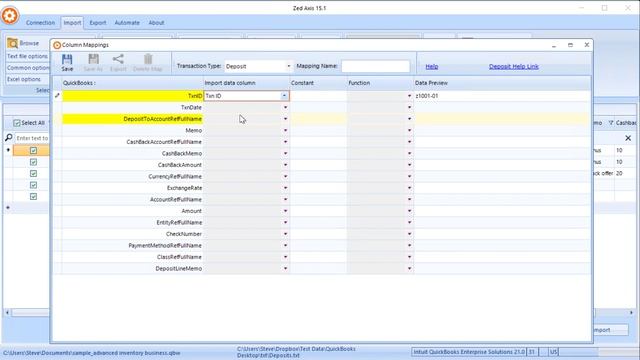The image size is (640, 360).
Task: Click Text file options in main window
Action: pyautogui.click(x=27, y=56)
